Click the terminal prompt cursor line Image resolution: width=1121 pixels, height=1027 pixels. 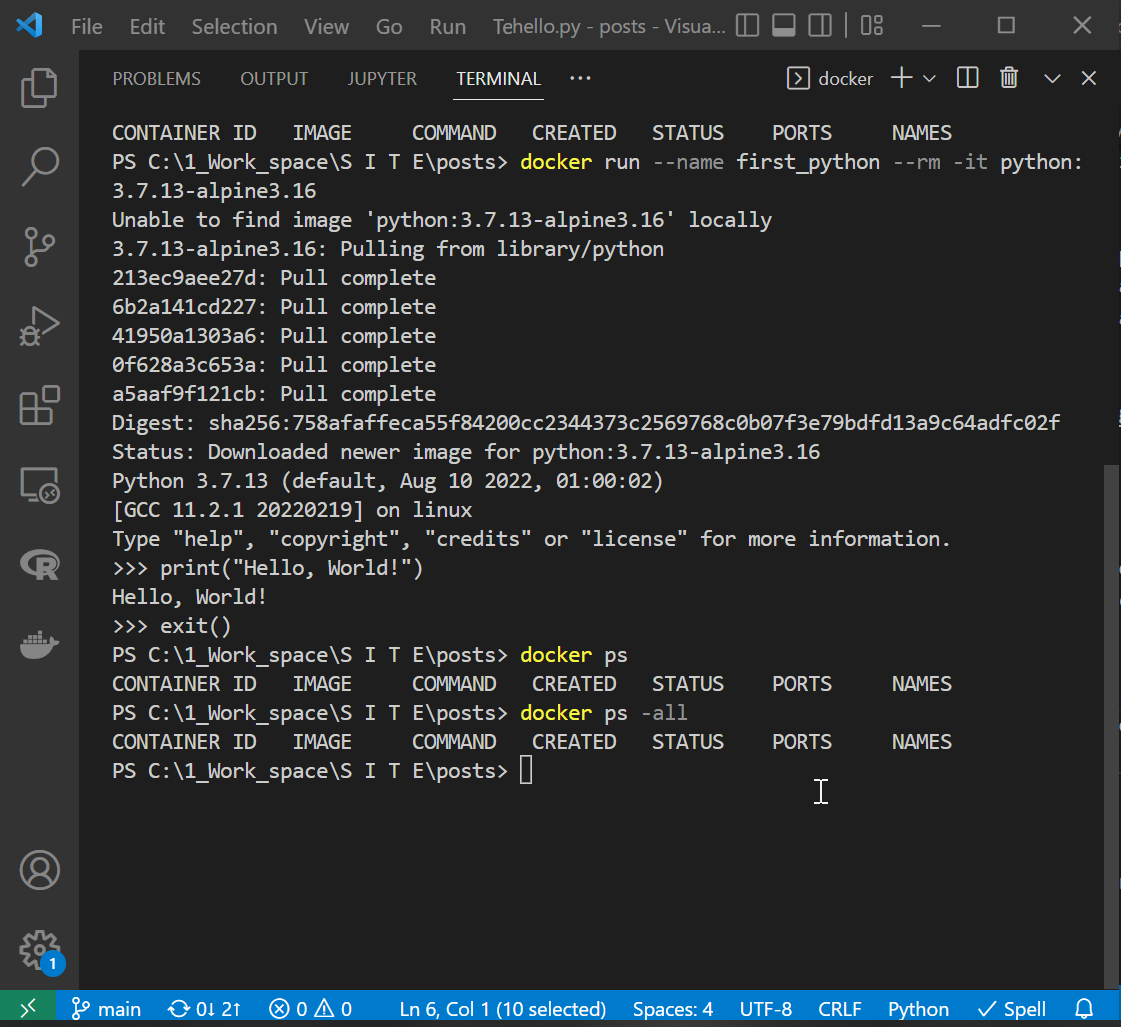coord(322,771)
